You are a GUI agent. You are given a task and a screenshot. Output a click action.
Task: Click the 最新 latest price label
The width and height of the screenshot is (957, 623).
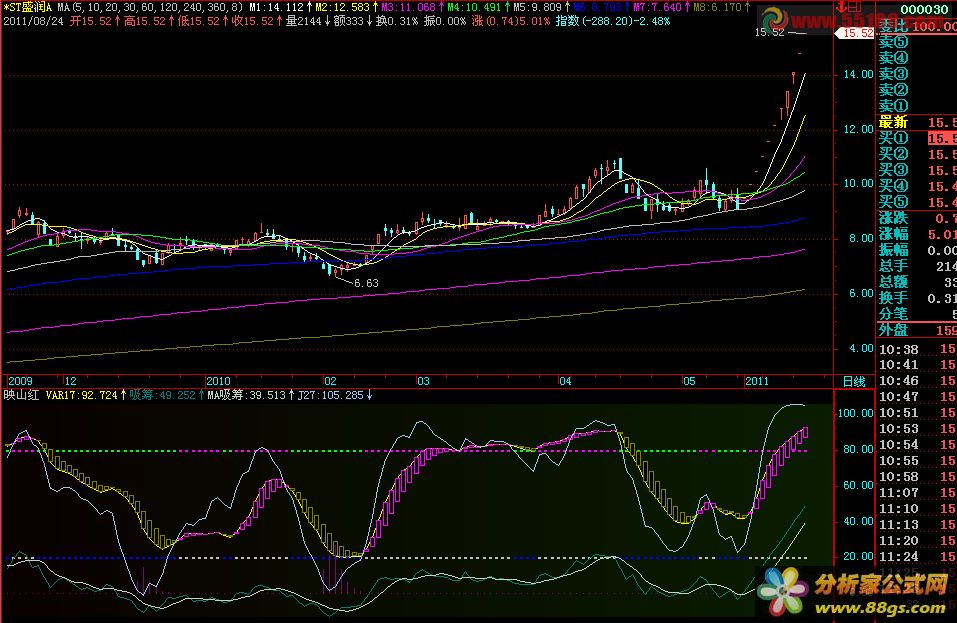(893, 122)
